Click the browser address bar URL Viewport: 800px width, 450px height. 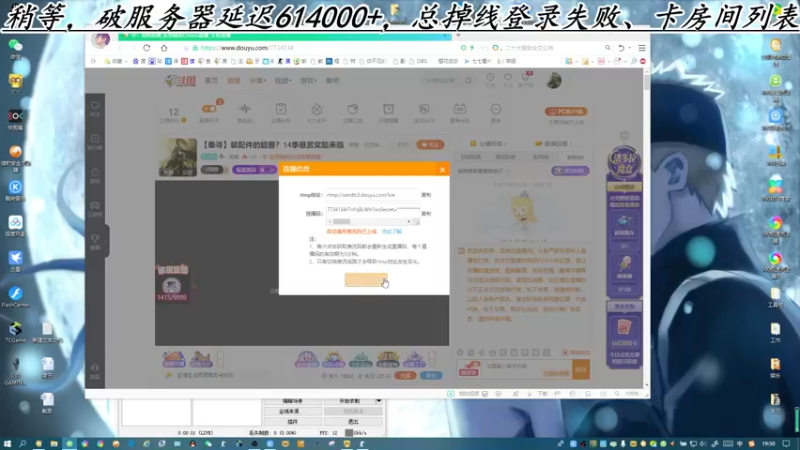247,48
